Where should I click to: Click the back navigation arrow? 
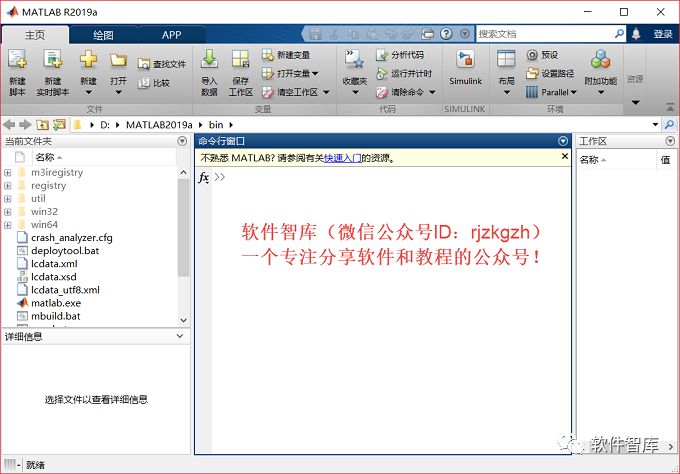[9, 125]
